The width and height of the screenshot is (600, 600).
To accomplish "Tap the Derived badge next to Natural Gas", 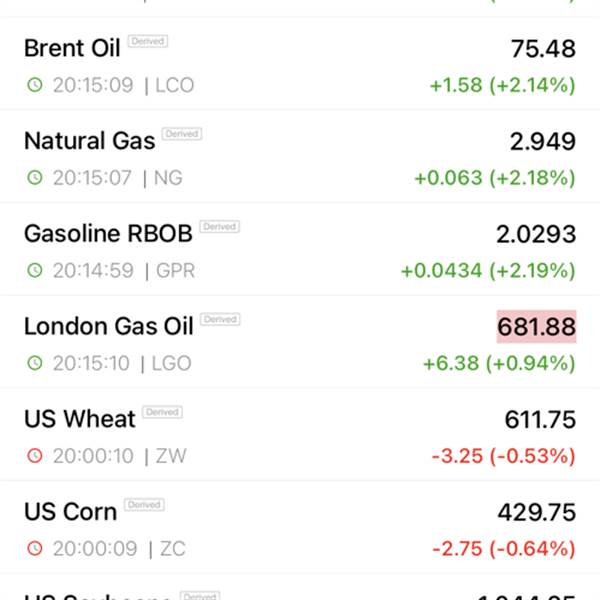I will point(182,134).
